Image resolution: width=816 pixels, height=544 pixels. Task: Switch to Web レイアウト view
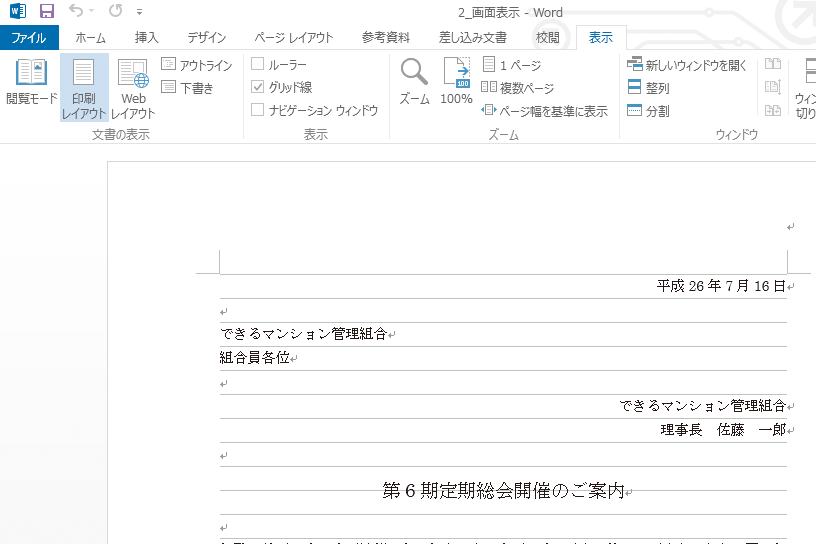click(133, 87)
